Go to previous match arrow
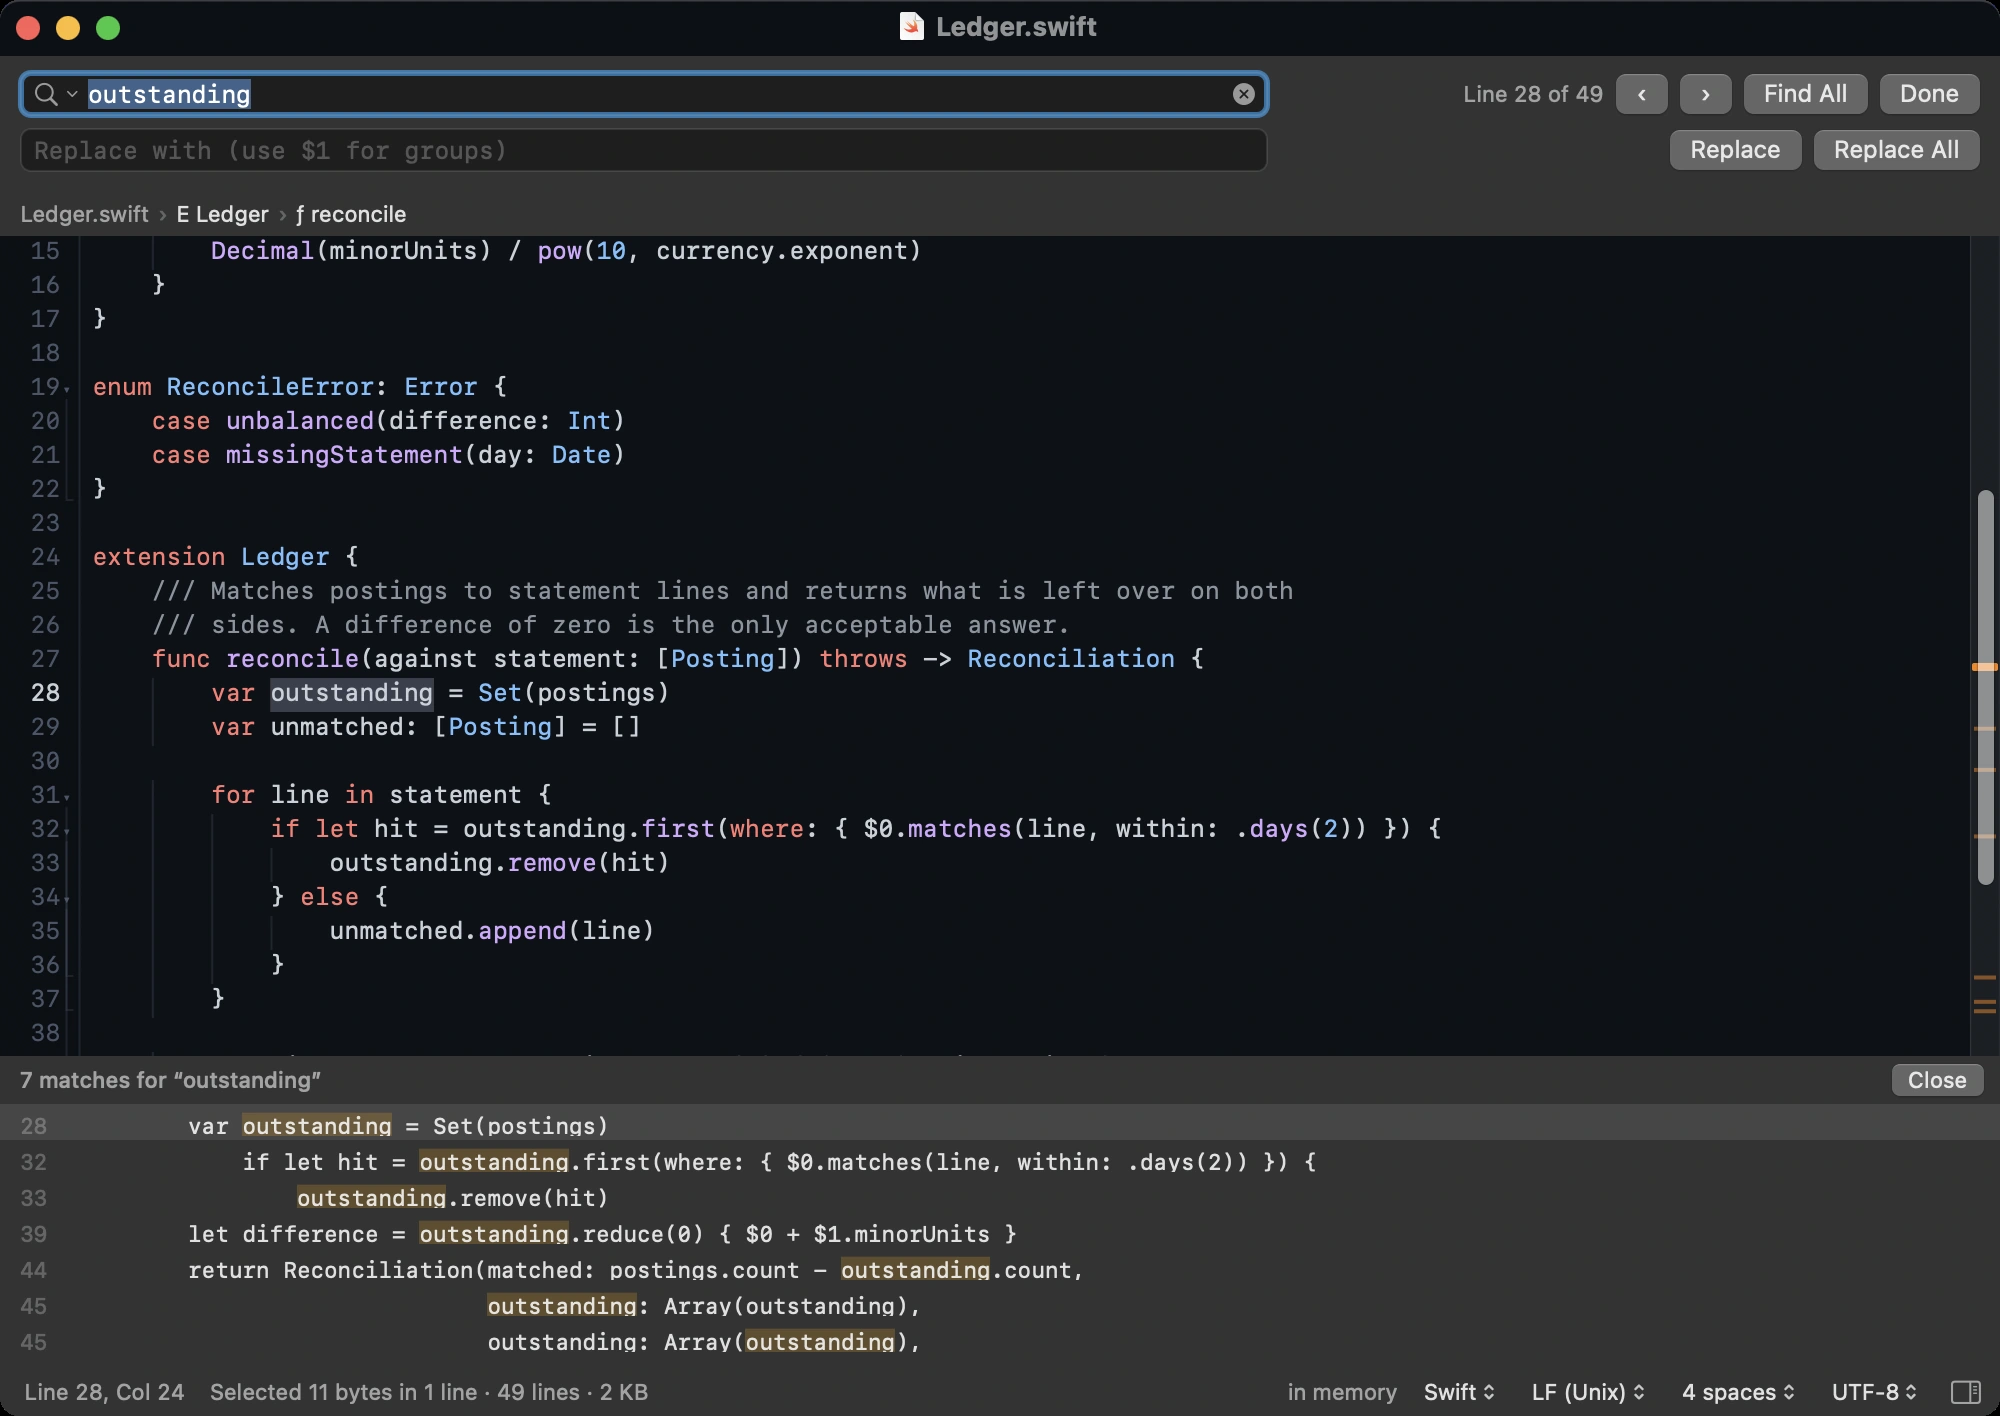Image resolution: width=2000 pixels, height=1416 pixels. pos(1642,94)
